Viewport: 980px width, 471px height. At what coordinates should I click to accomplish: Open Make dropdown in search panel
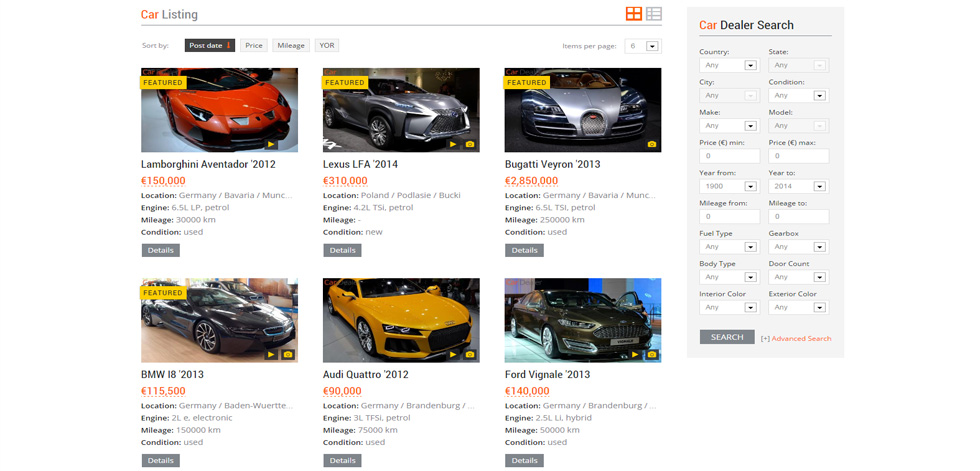click(x=729, y=126)
